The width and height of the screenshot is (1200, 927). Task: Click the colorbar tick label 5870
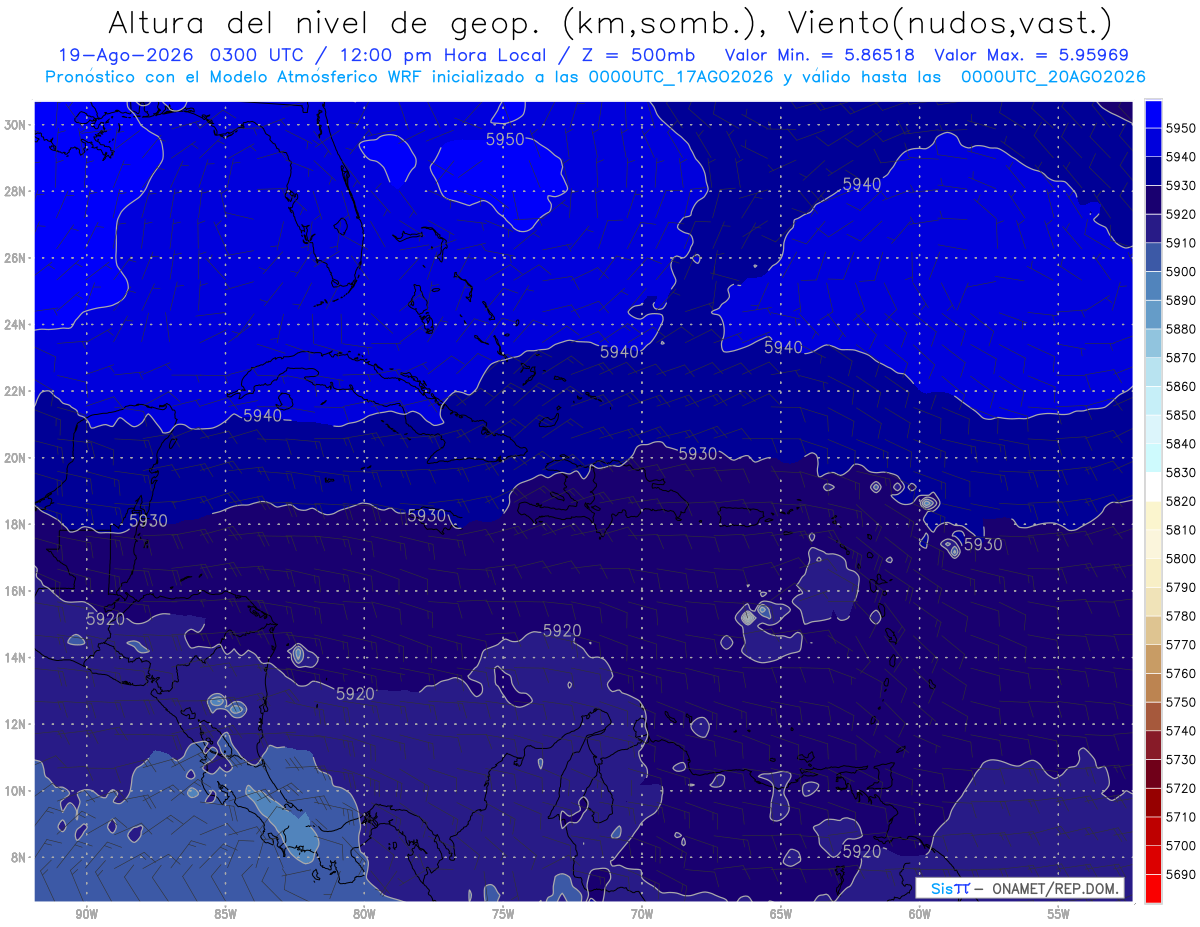1181,358
